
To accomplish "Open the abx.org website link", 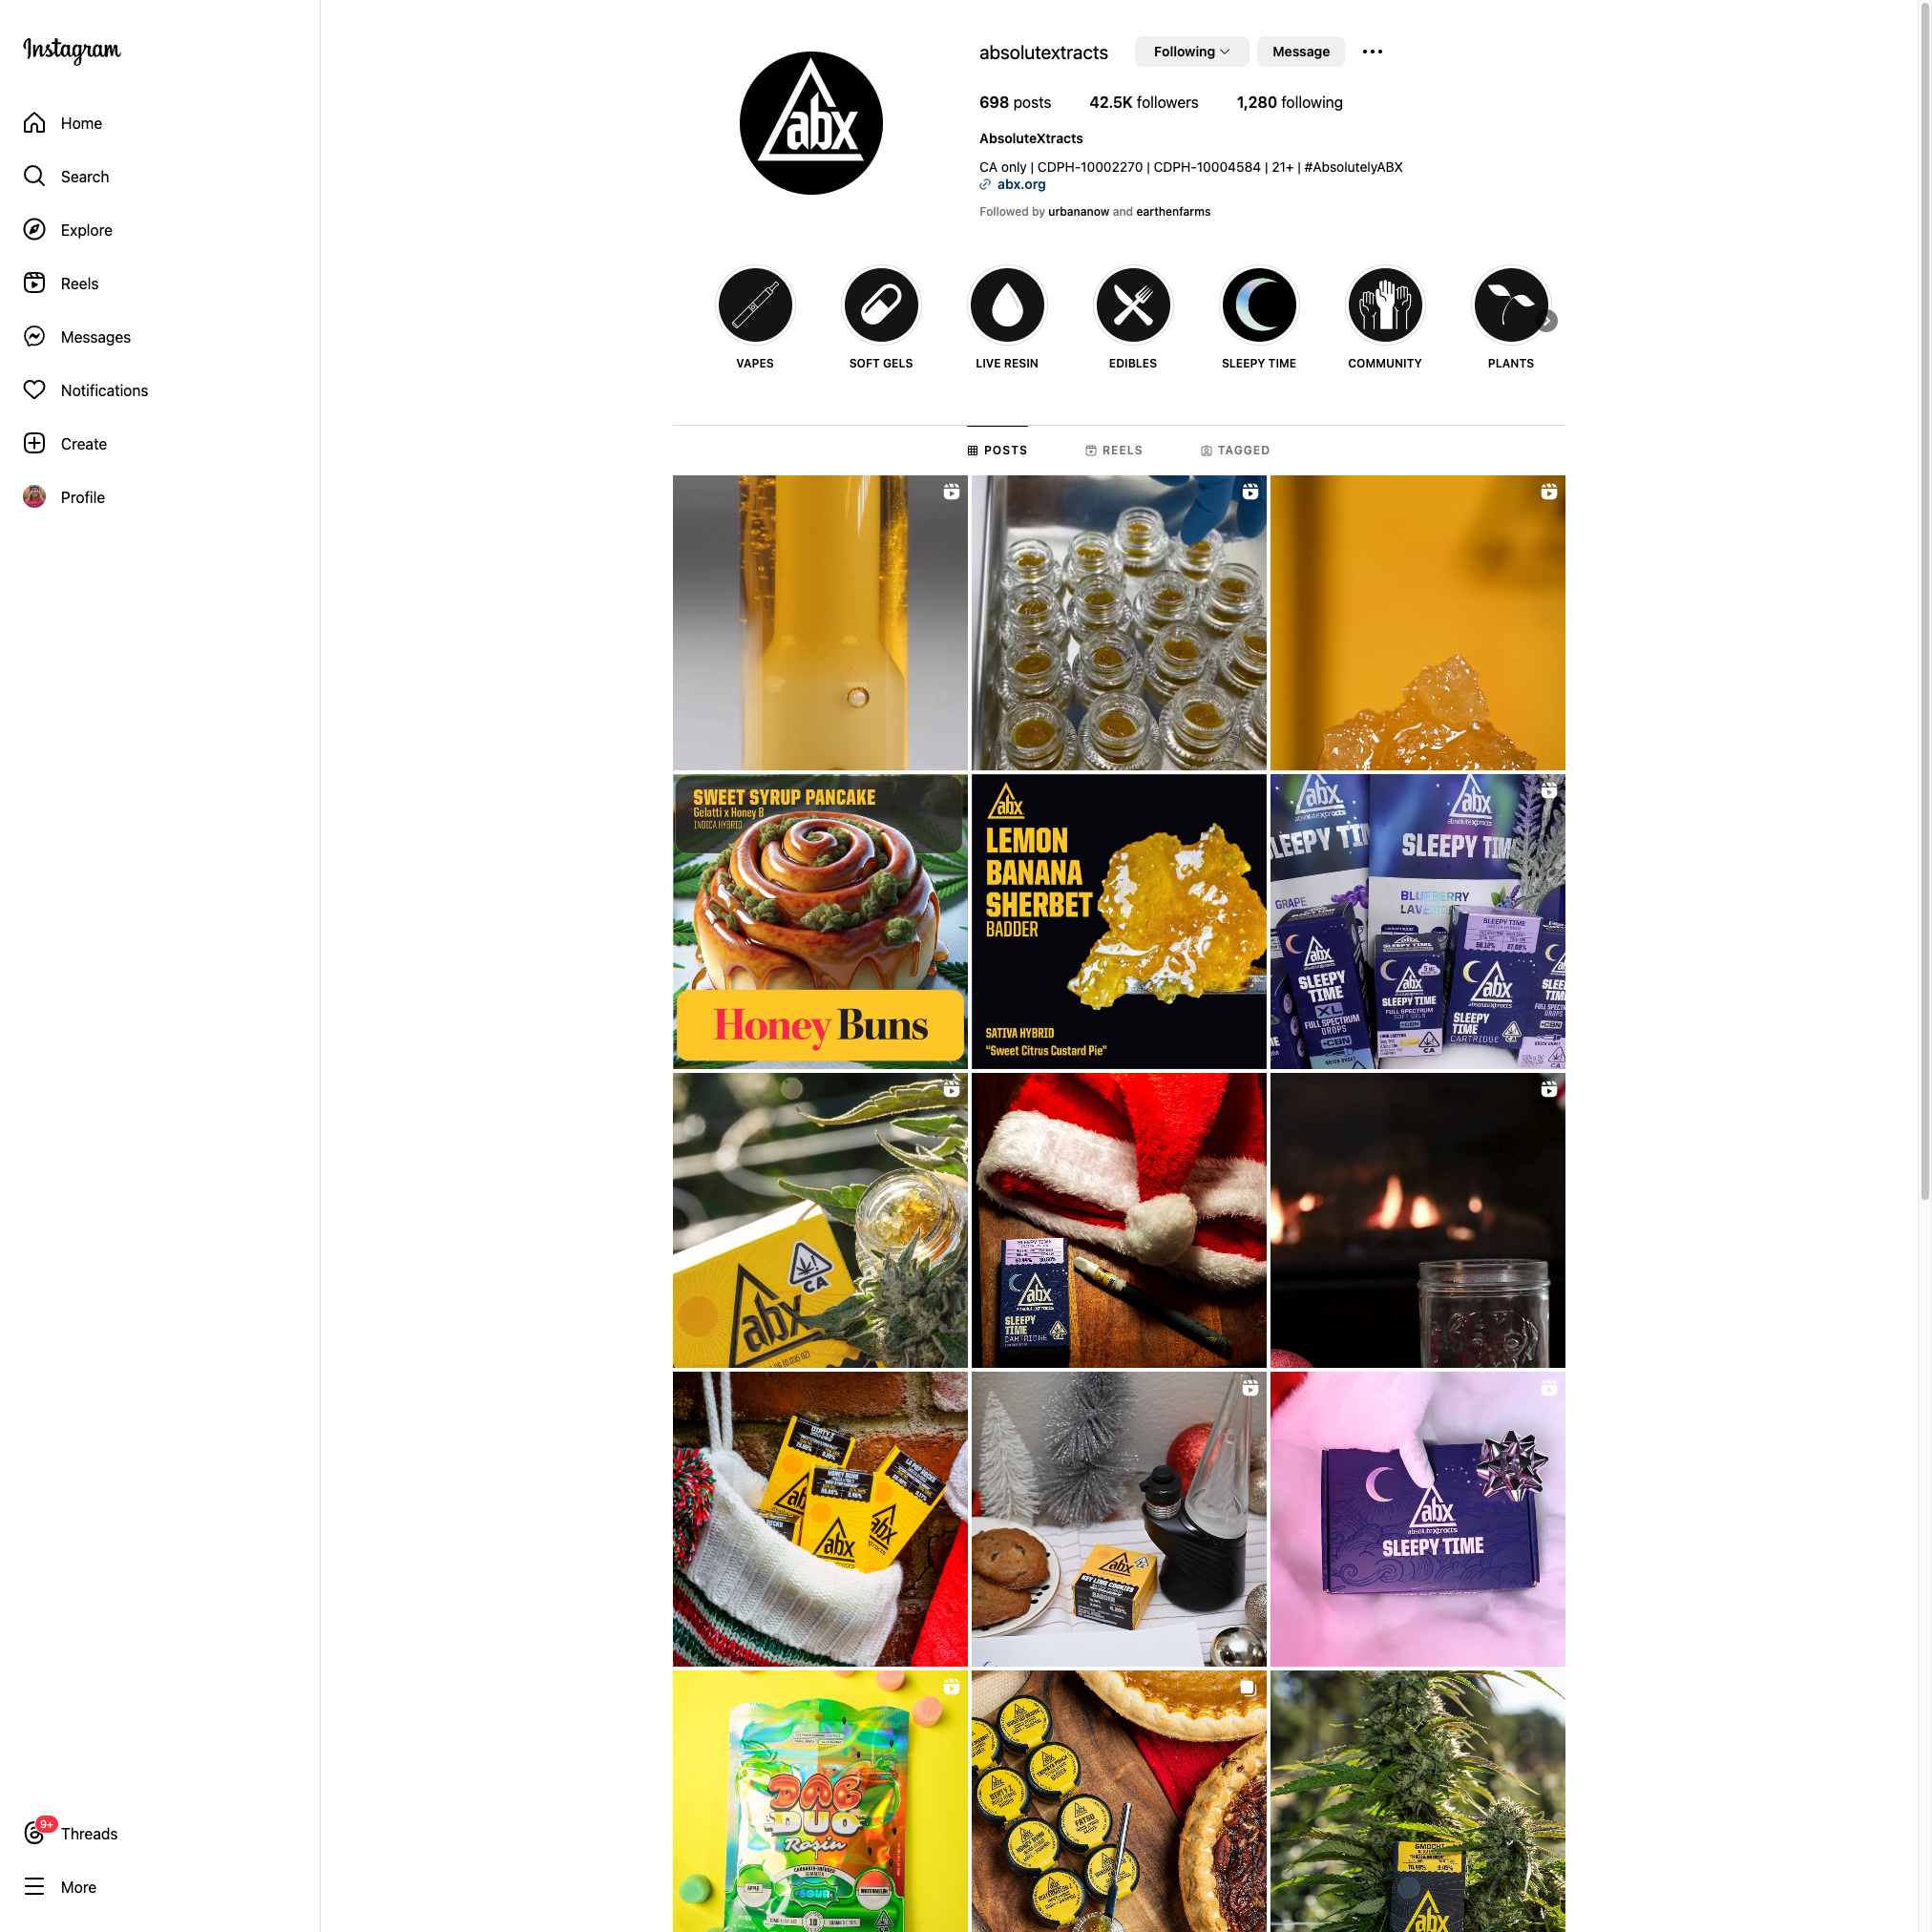I will tap(1021, 185).
